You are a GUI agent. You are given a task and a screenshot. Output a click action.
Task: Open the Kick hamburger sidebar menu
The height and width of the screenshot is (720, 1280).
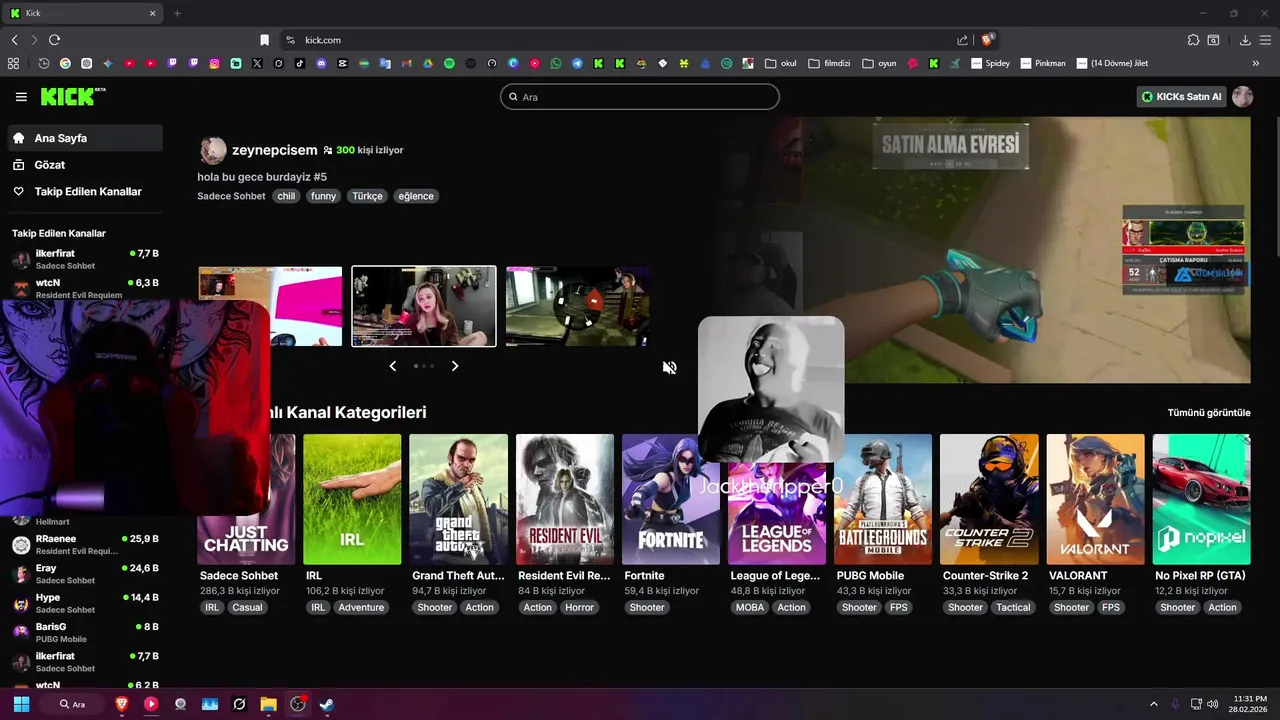21,97
